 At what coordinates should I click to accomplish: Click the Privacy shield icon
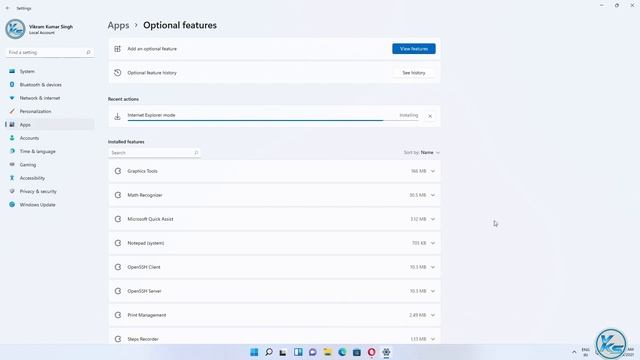[x=12, y=191]
